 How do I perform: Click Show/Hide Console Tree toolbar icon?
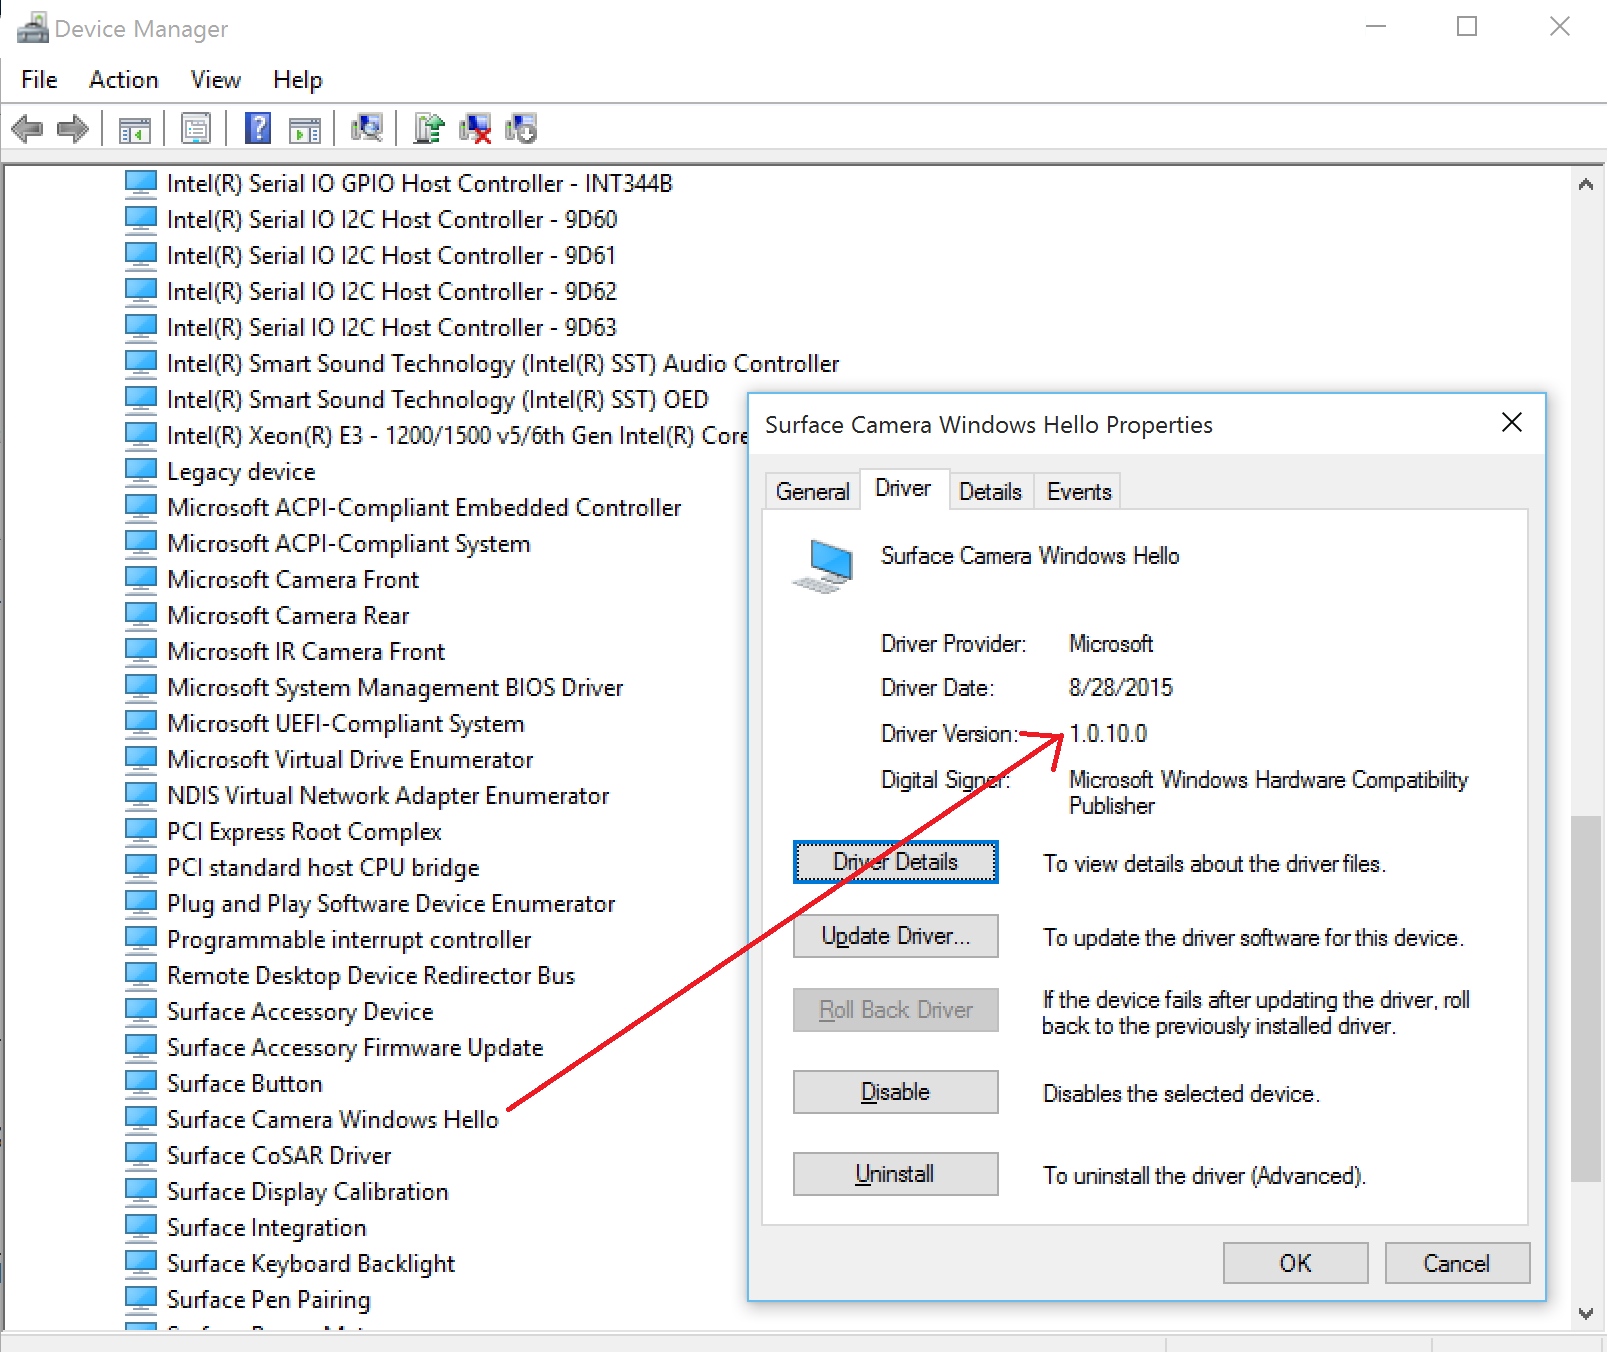tap(135, 130)
